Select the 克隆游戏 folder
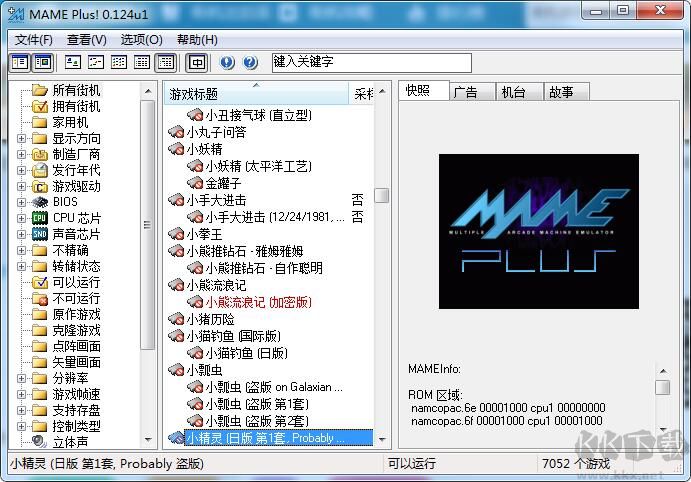Viewport: 691px width, 482px height. point(76,330)
